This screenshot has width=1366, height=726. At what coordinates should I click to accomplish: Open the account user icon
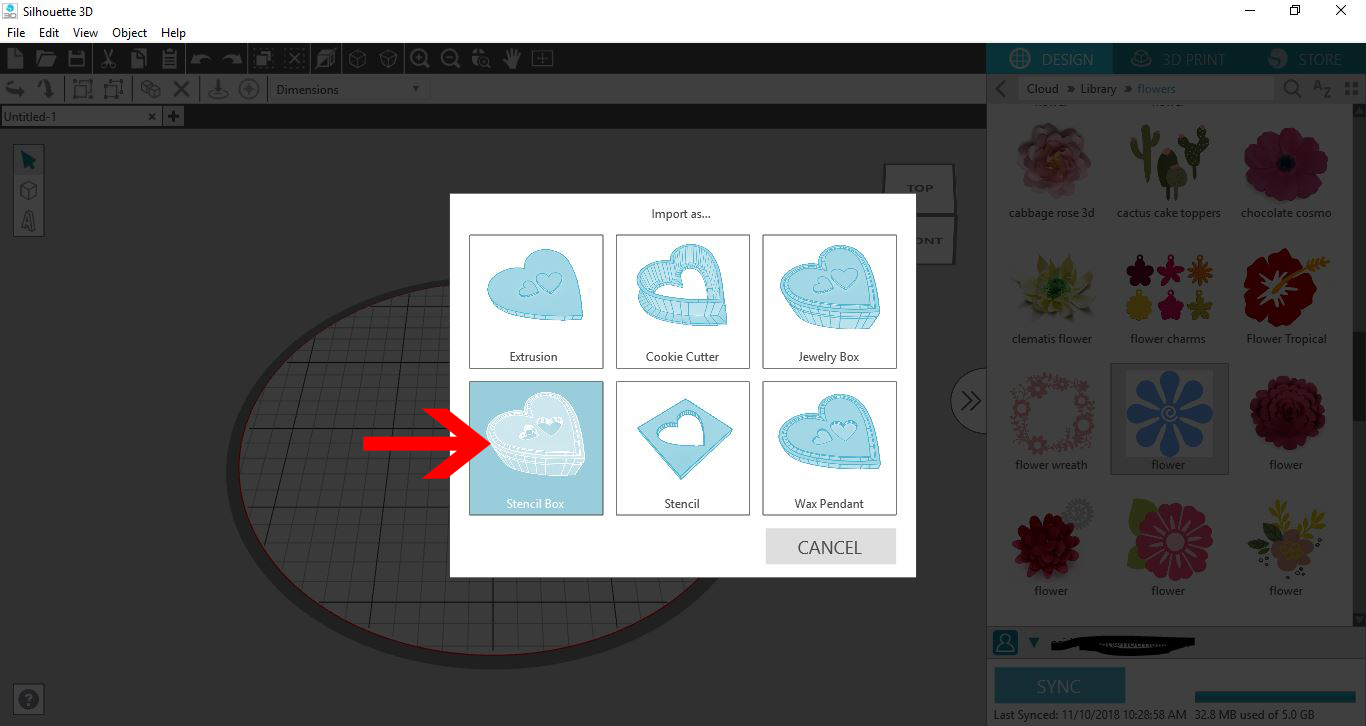[x=1005, y=642]
